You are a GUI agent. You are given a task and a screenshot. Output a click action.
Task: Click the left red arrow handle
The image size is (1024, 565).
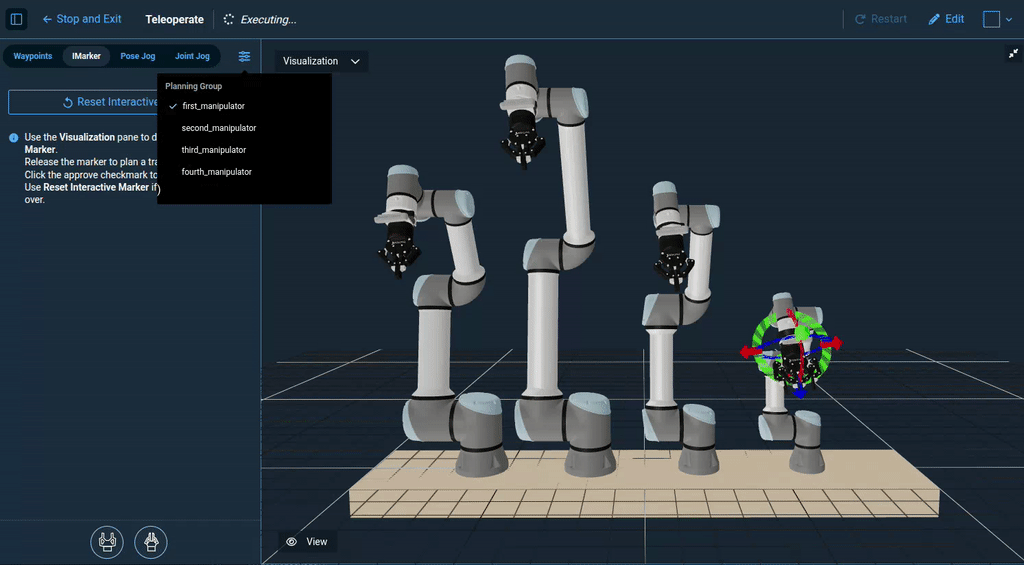pyautogui.click(x=748, y=352)
